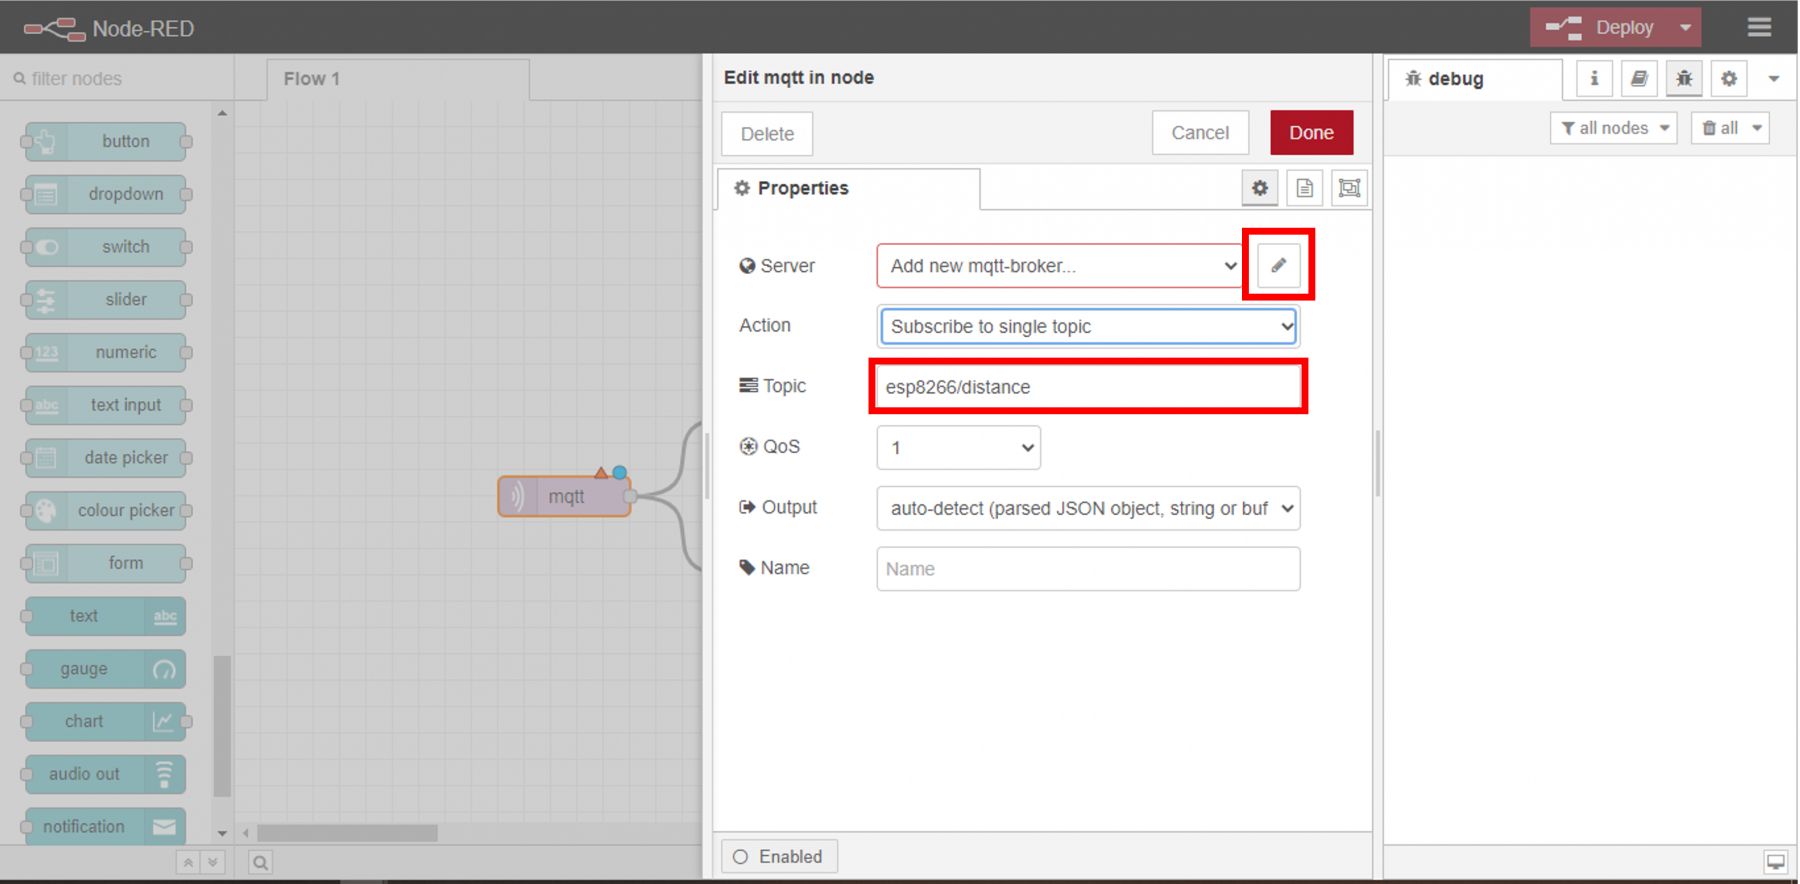Click the Cancel button

click(x=1199, y=133)
